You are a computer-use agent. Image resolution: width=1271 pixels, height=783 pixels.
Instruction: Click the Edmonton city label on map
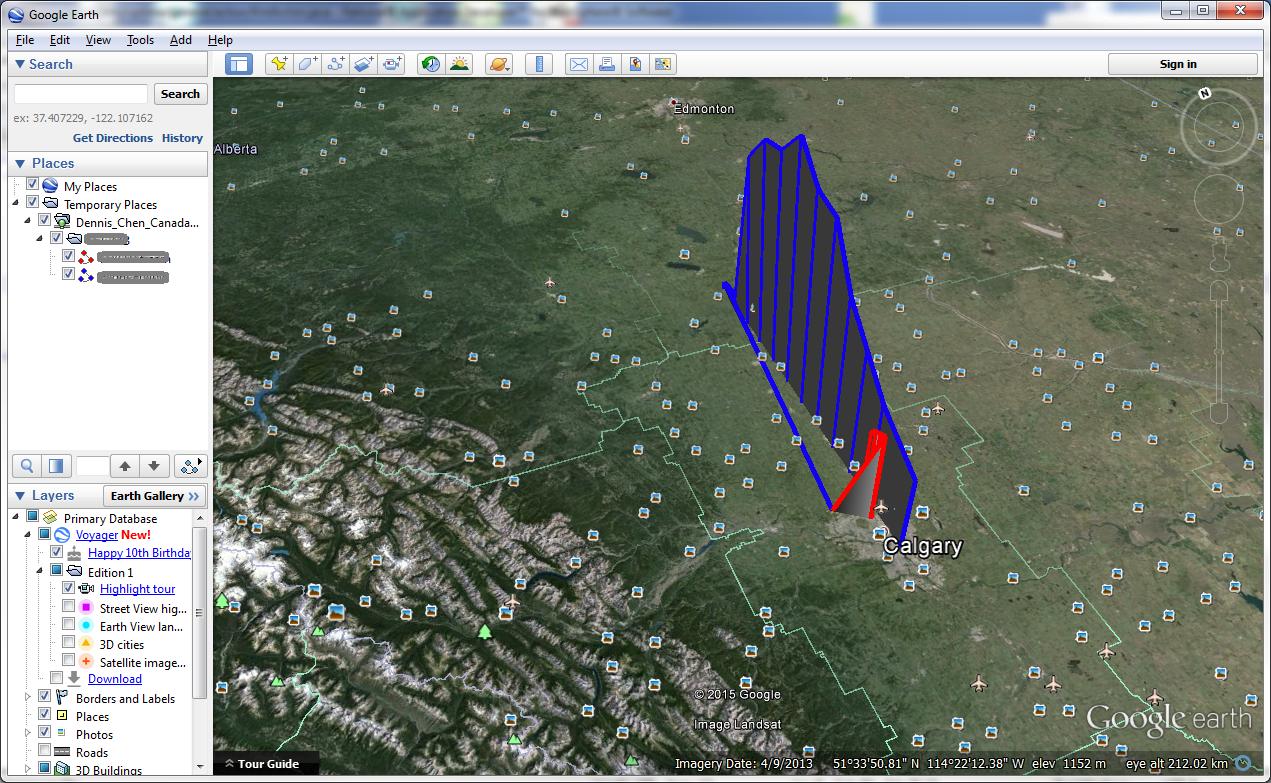click(704, 109)
